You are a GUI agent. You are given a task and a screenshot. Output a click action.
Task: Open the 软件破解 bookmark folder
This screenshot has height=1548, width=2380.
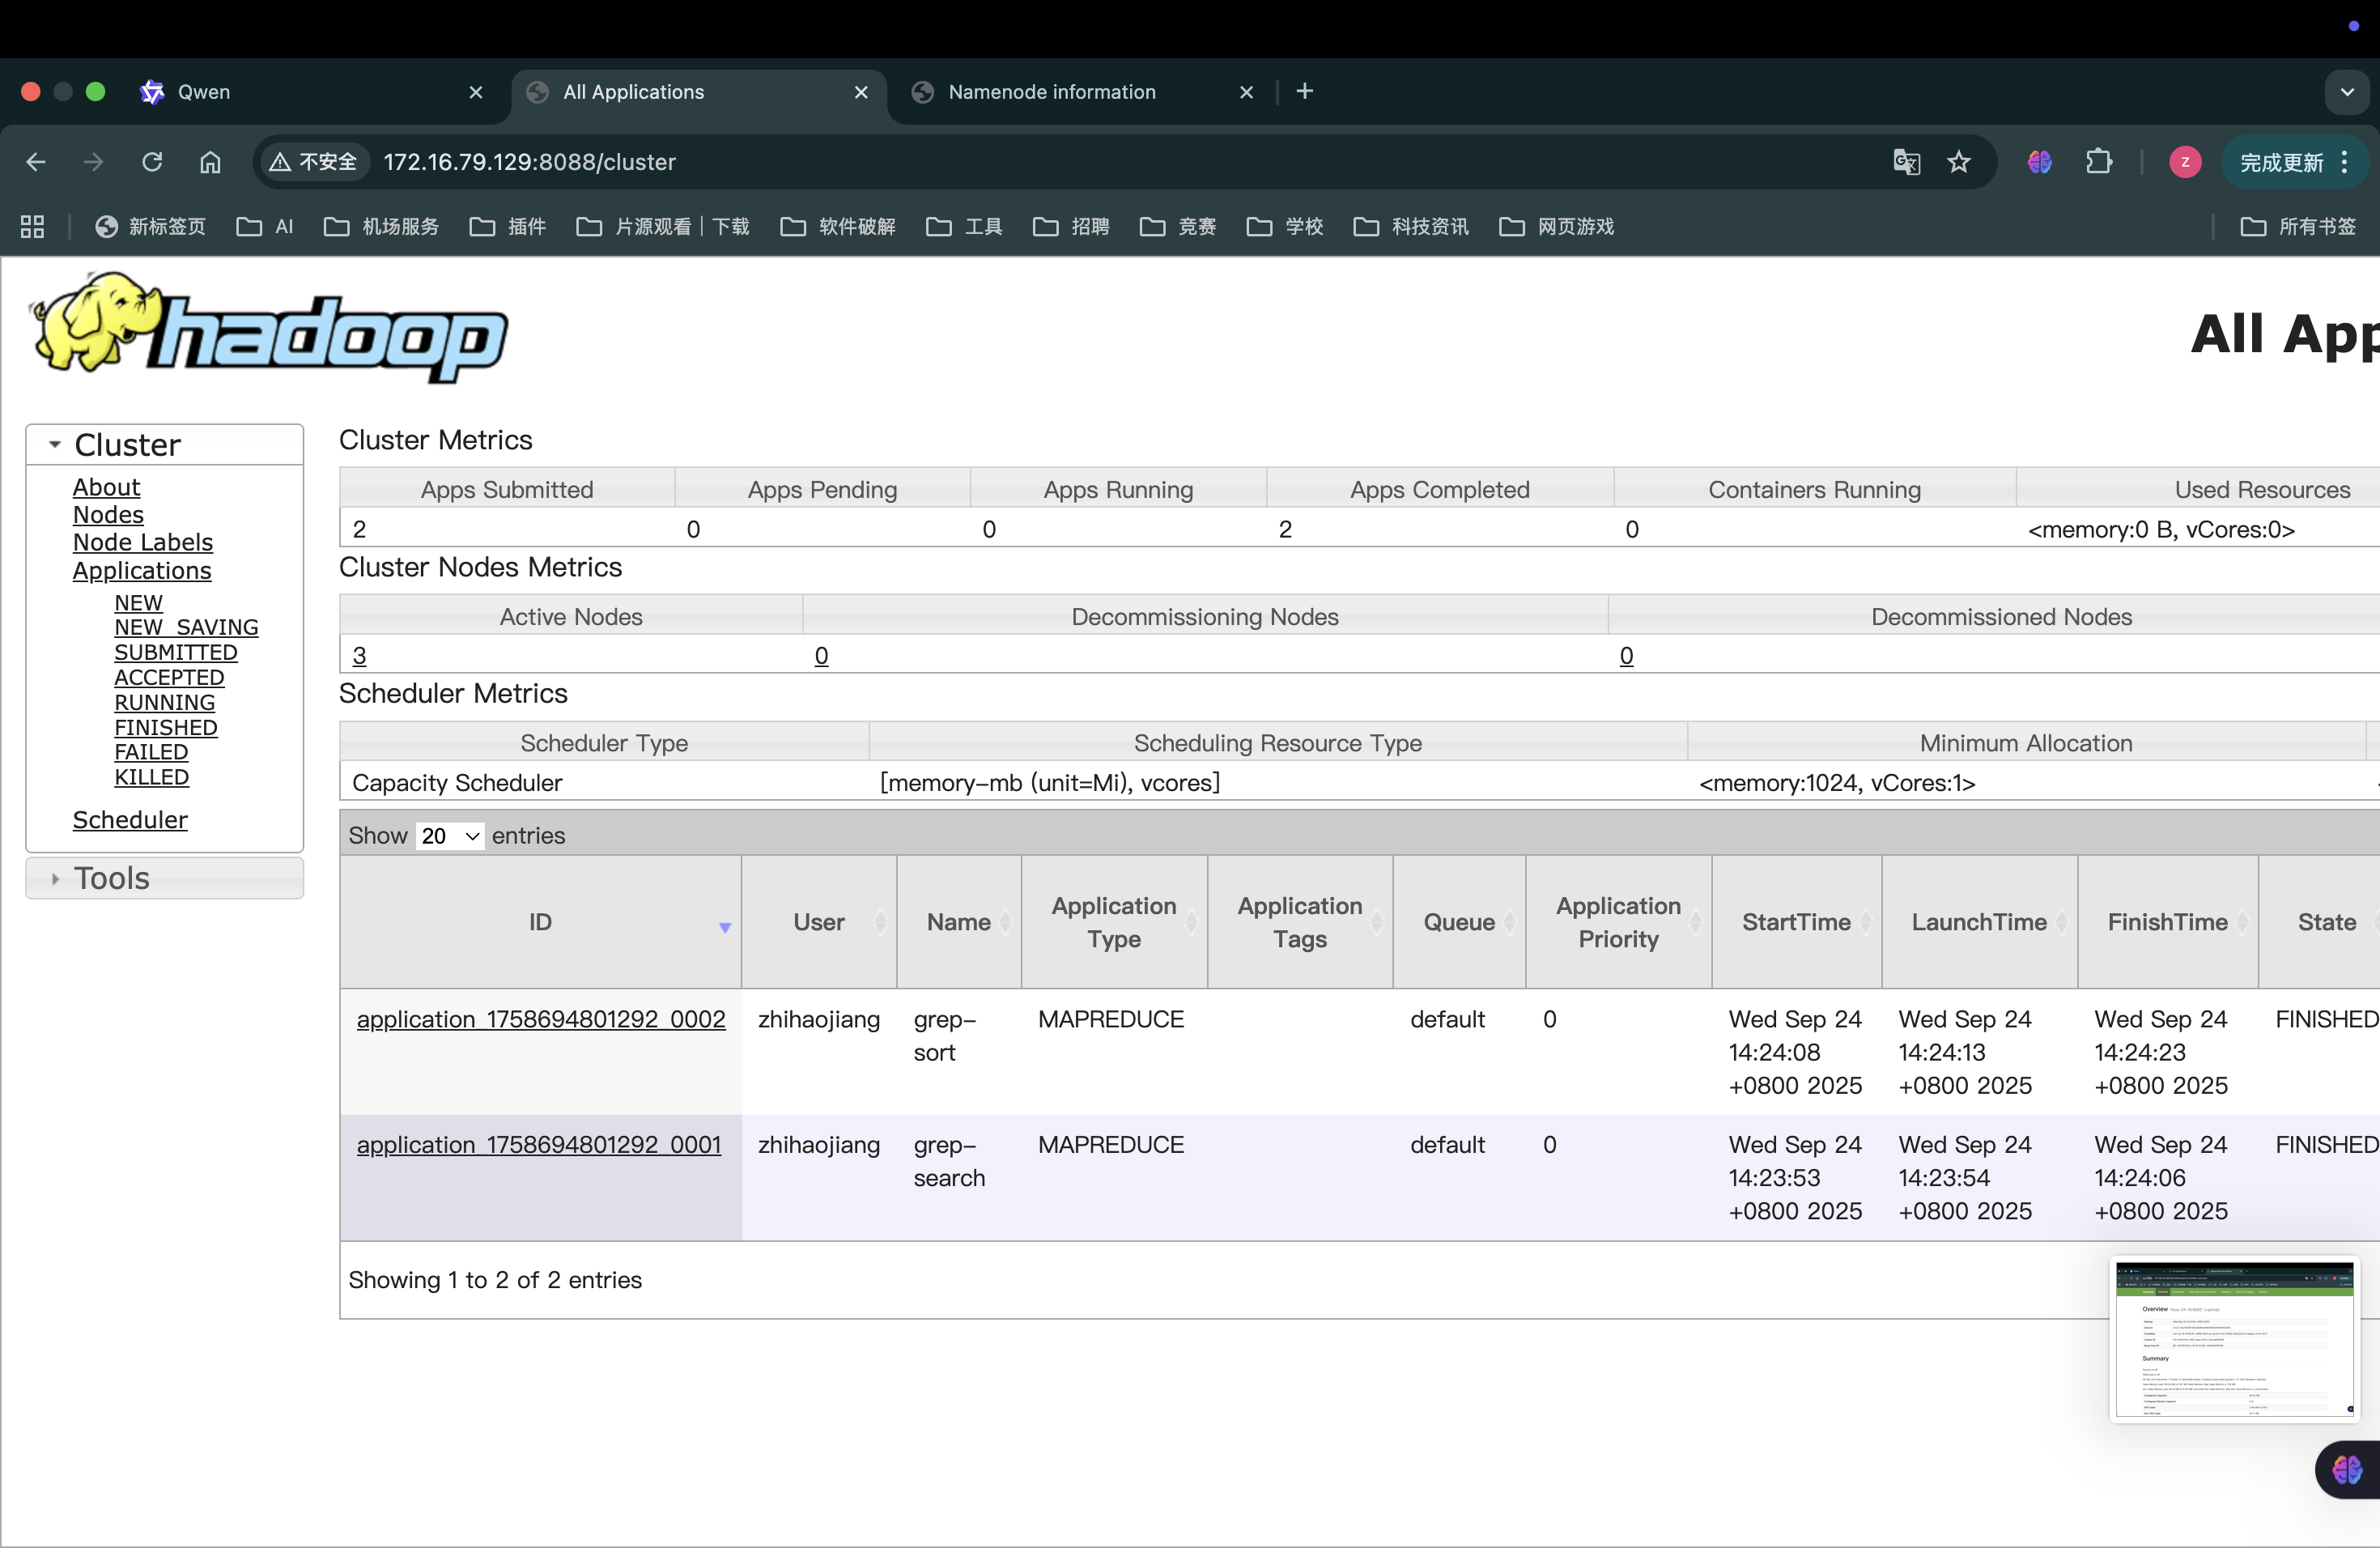tap(838, 227)
